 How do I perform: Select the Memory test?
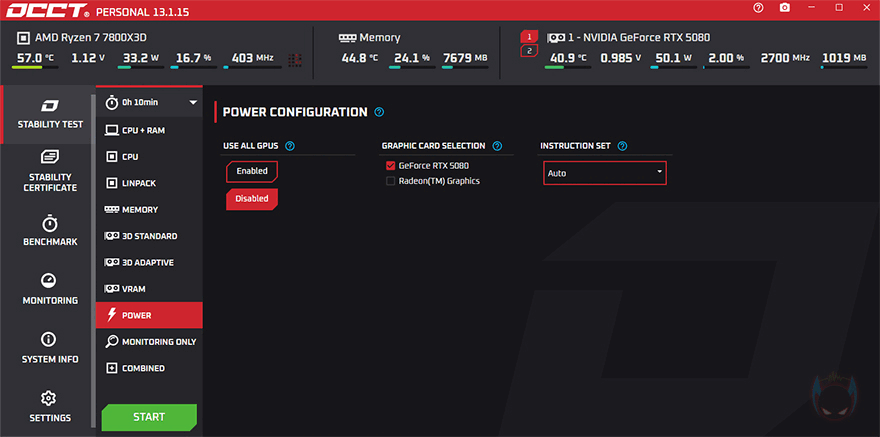149,209
